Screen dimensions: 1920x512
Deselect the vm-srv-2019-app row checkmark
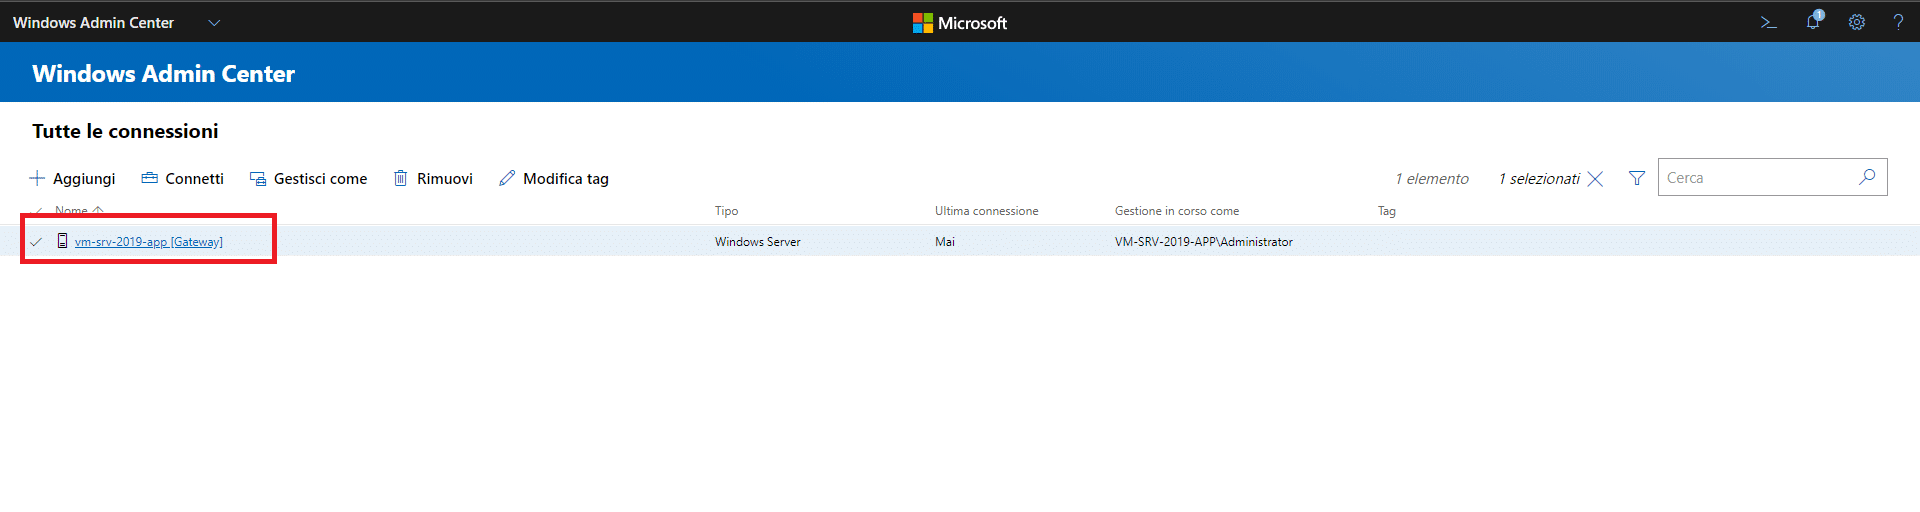pyautogui.click(x=37, y=242)
